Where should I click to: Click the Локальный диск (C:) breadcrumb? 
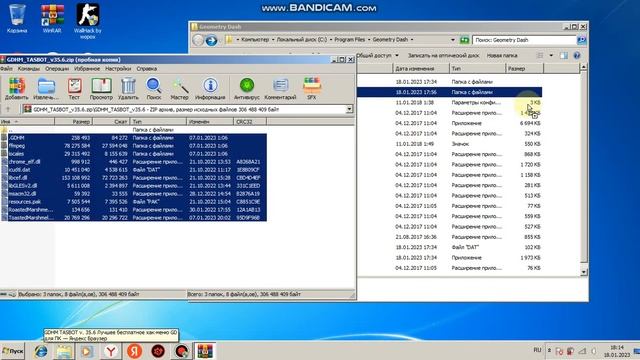pyautogui.click(x=302, y=40)
